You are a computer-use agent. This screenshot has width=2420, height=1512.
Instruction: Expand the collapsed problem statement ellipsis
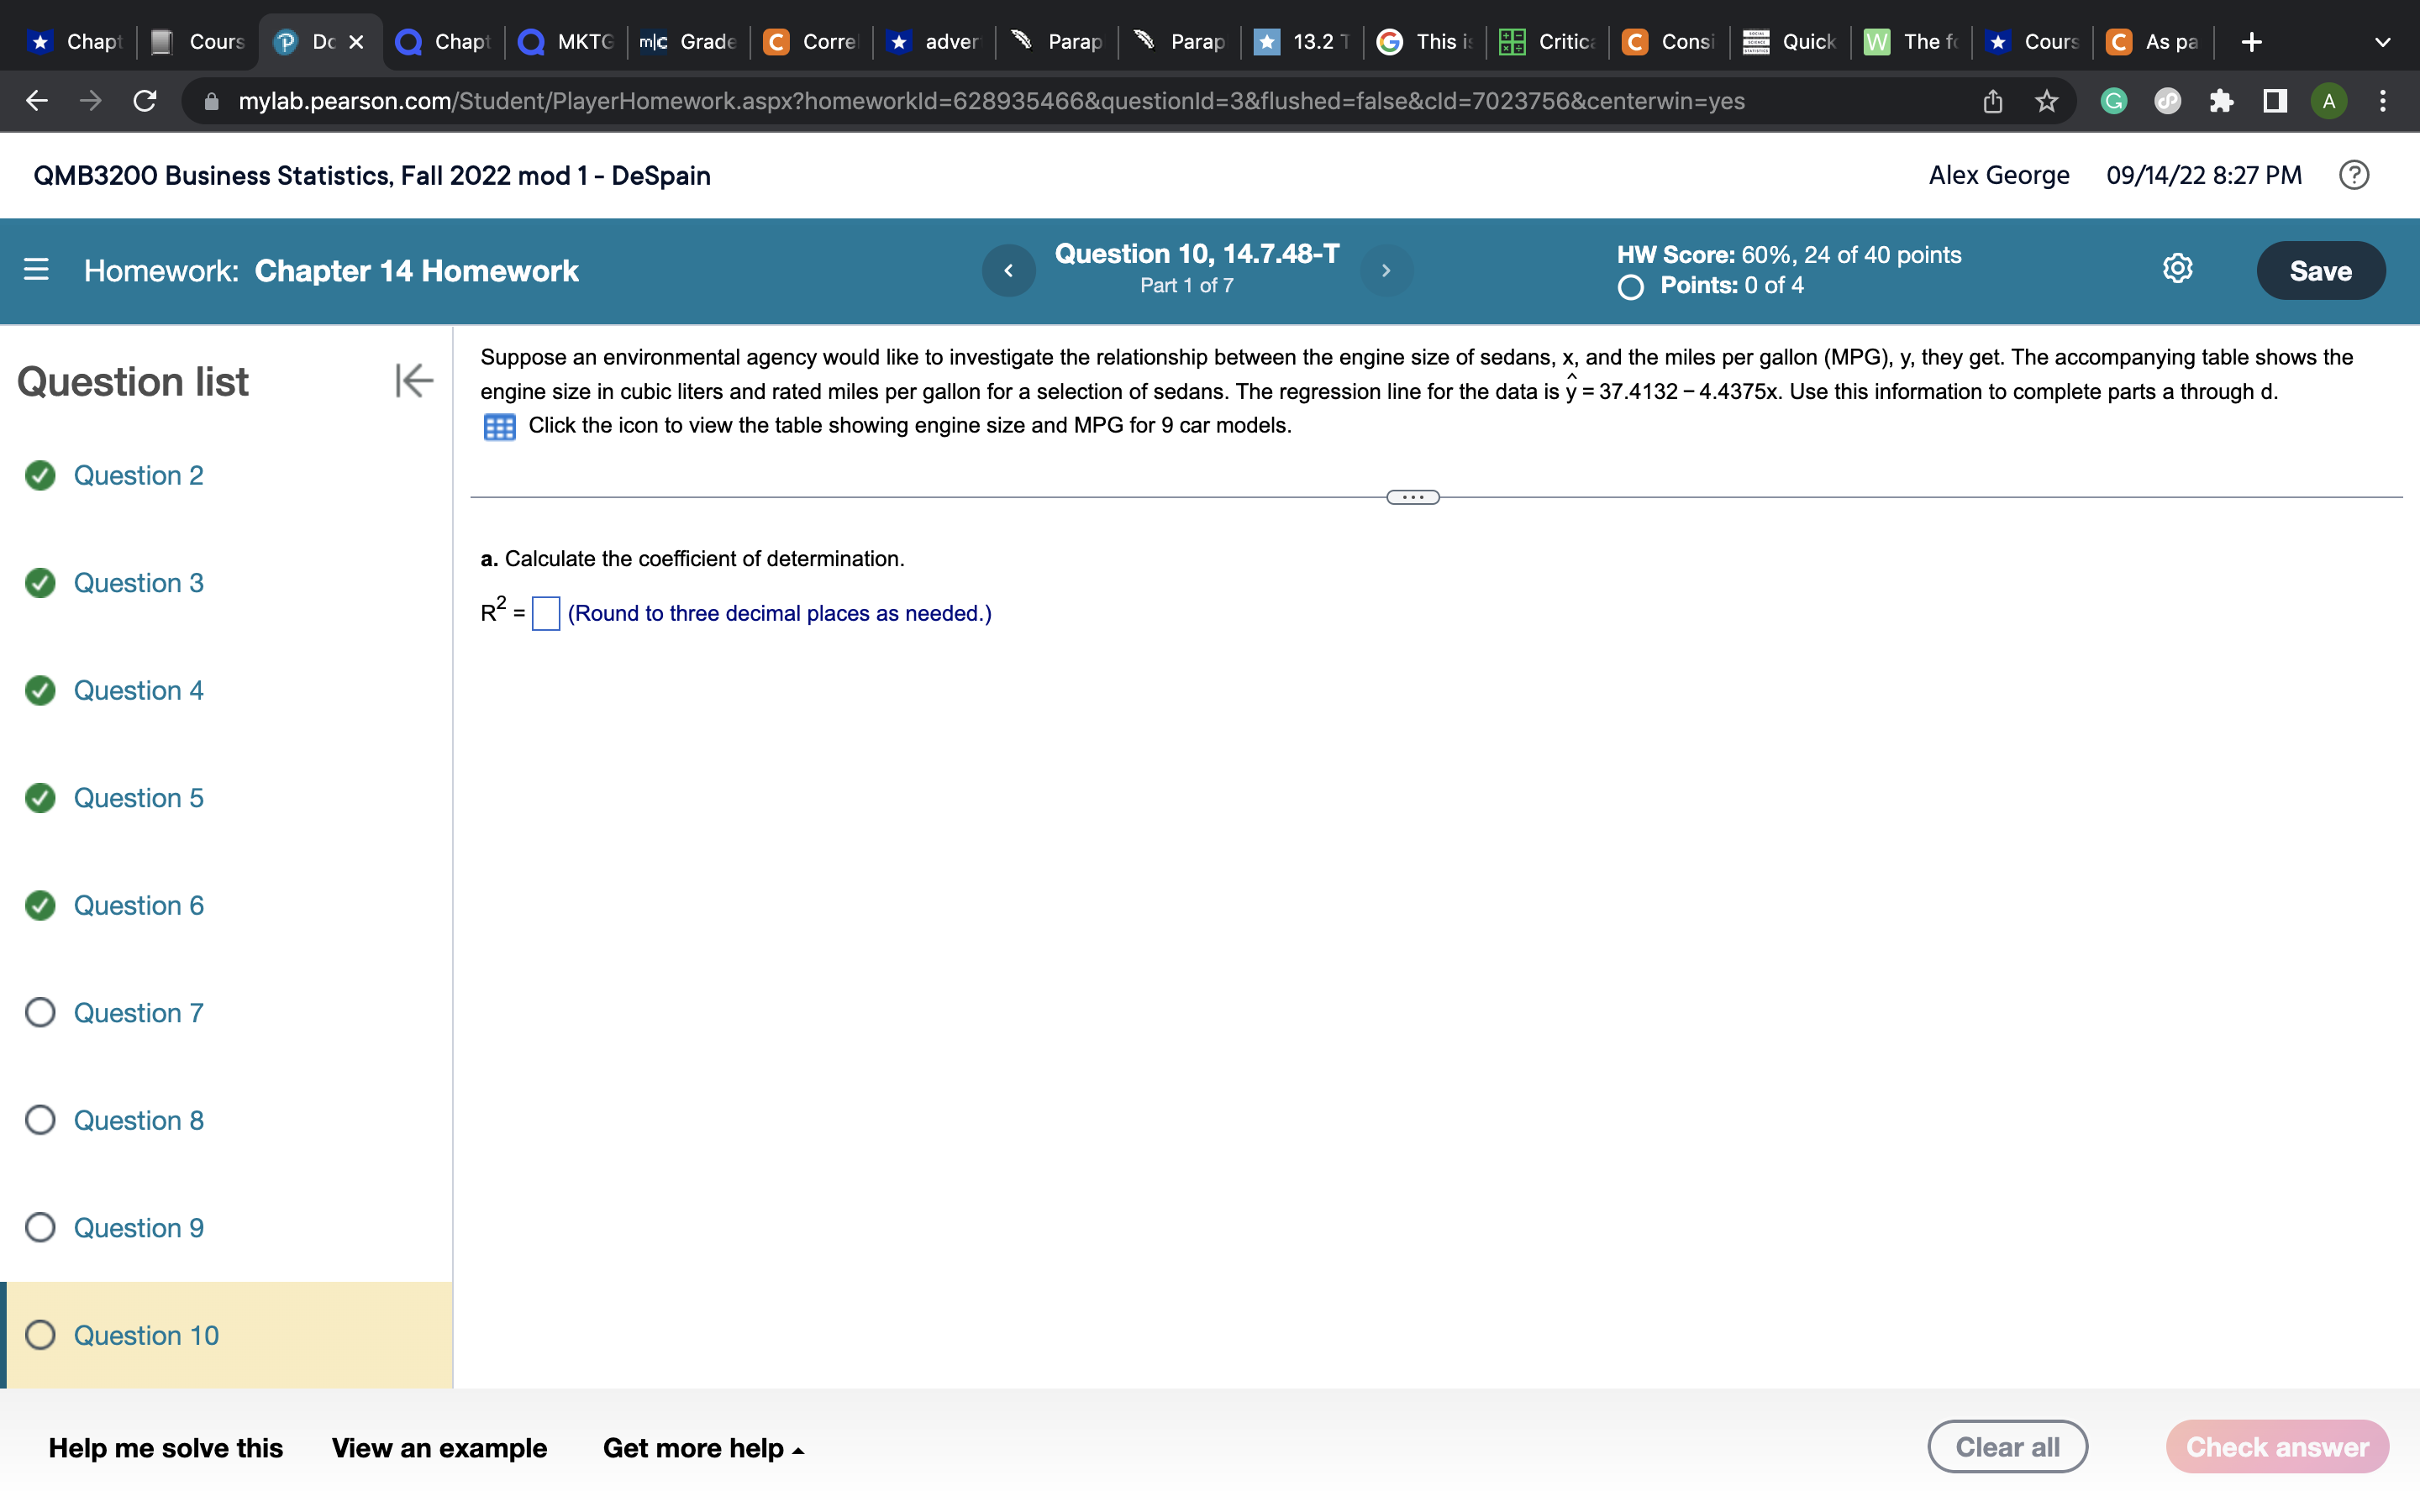click(1412, 497)
